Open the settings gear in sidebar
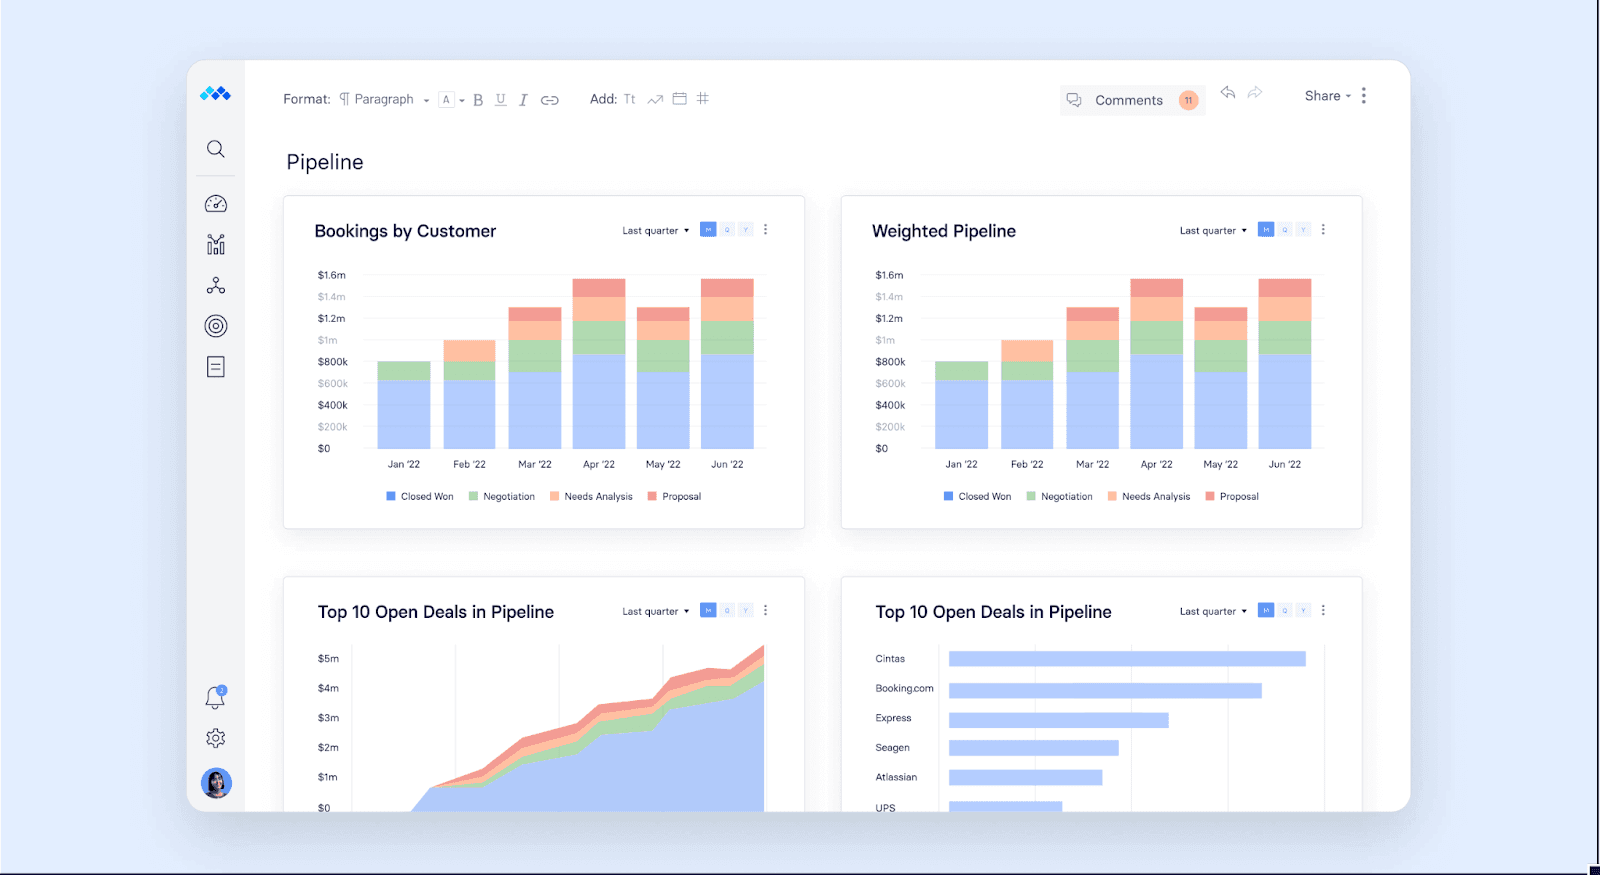Image resolution: width=1600 pixels, height=875 pixels. (215, 738)
